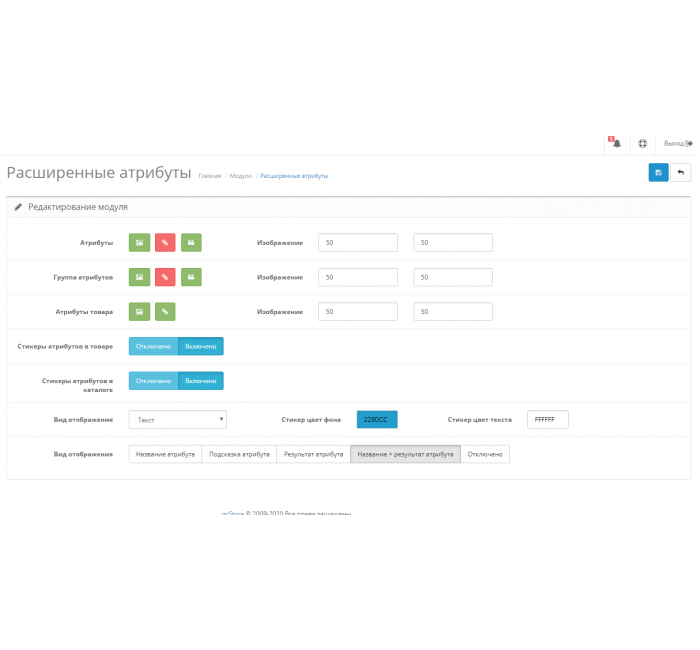Toggle red link icon in Атрибуты row
This screenshot has width=700, height=650.
coord(165,242)
